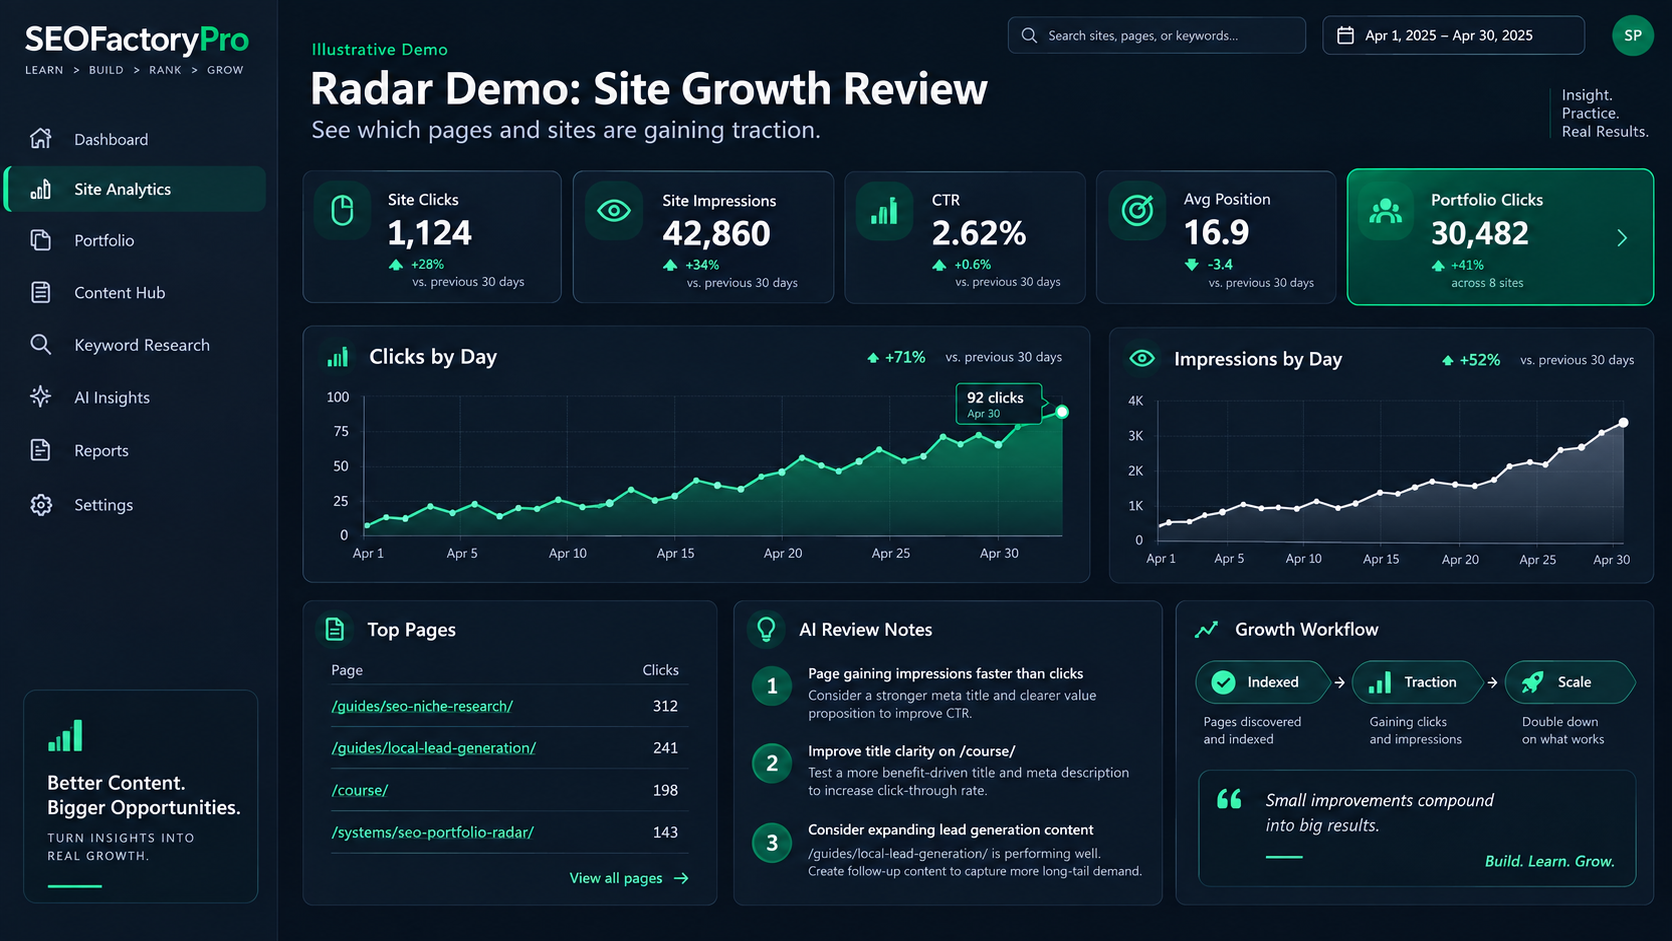Click the calendar icon in date range

click(x=1345, y=35)
